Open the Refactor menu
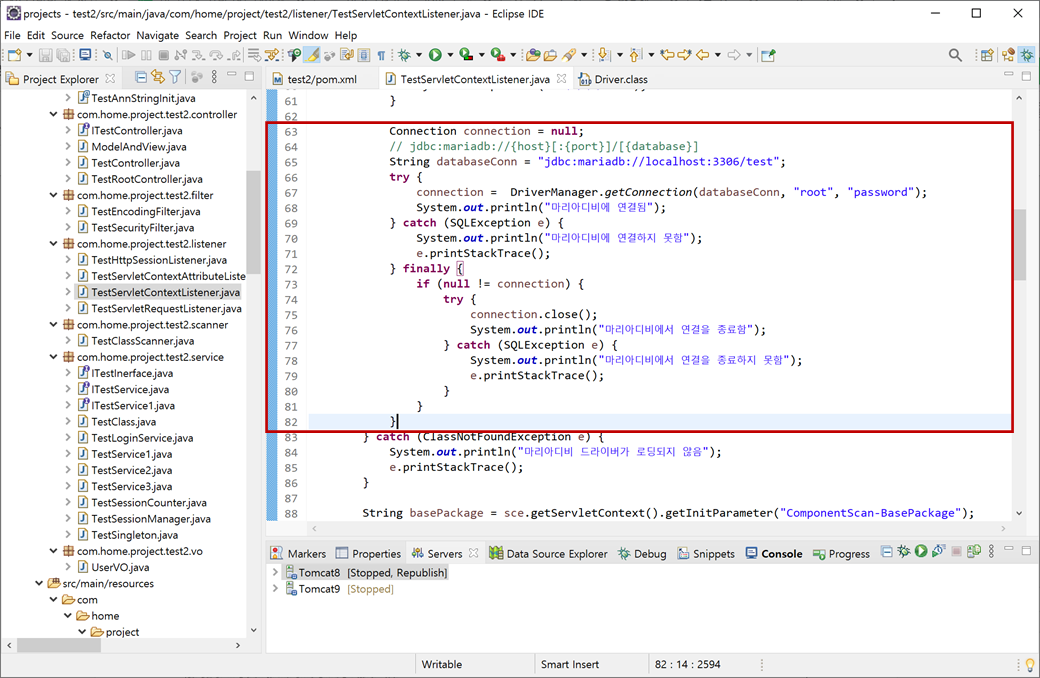Screen dimensions: 1040x678 [110, 35]
